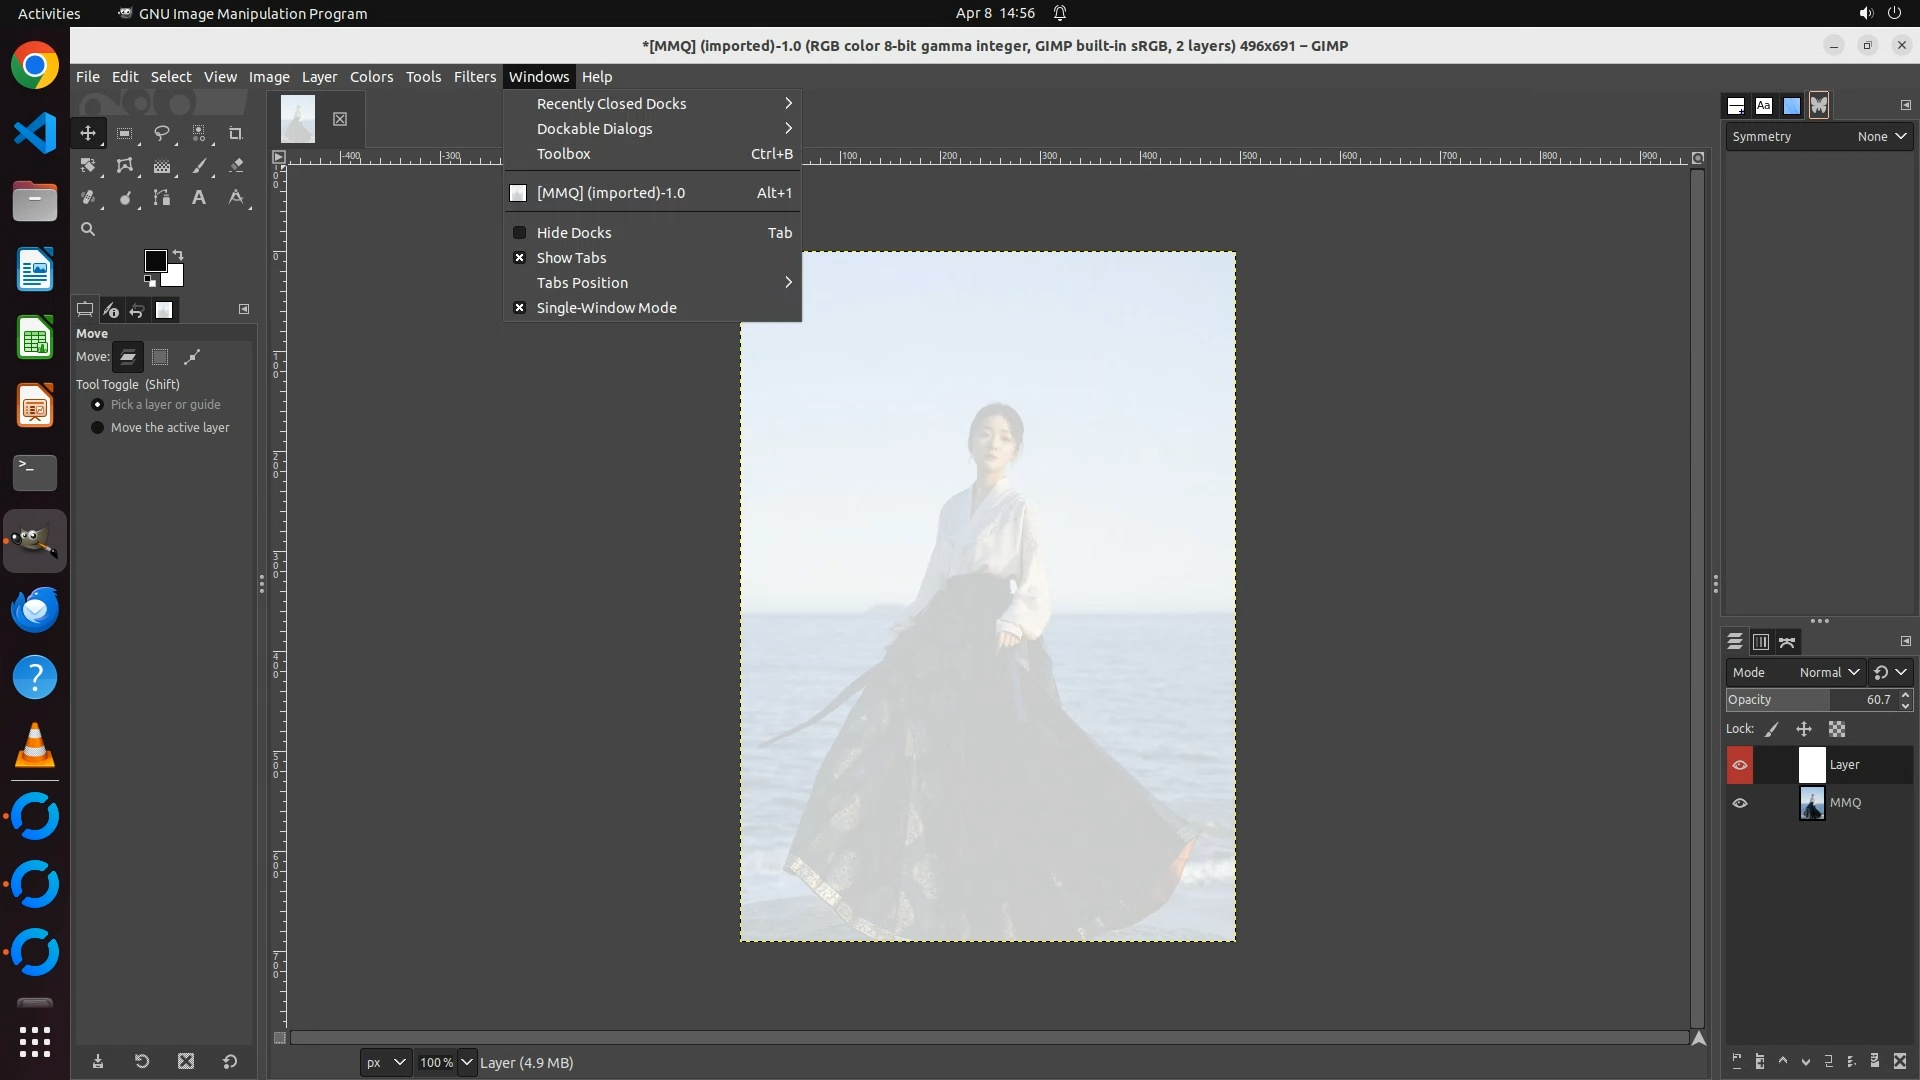Select the Text tool
Image resolution: width=1920 pixels, height=1080 pixels.
tap(199, 198)
